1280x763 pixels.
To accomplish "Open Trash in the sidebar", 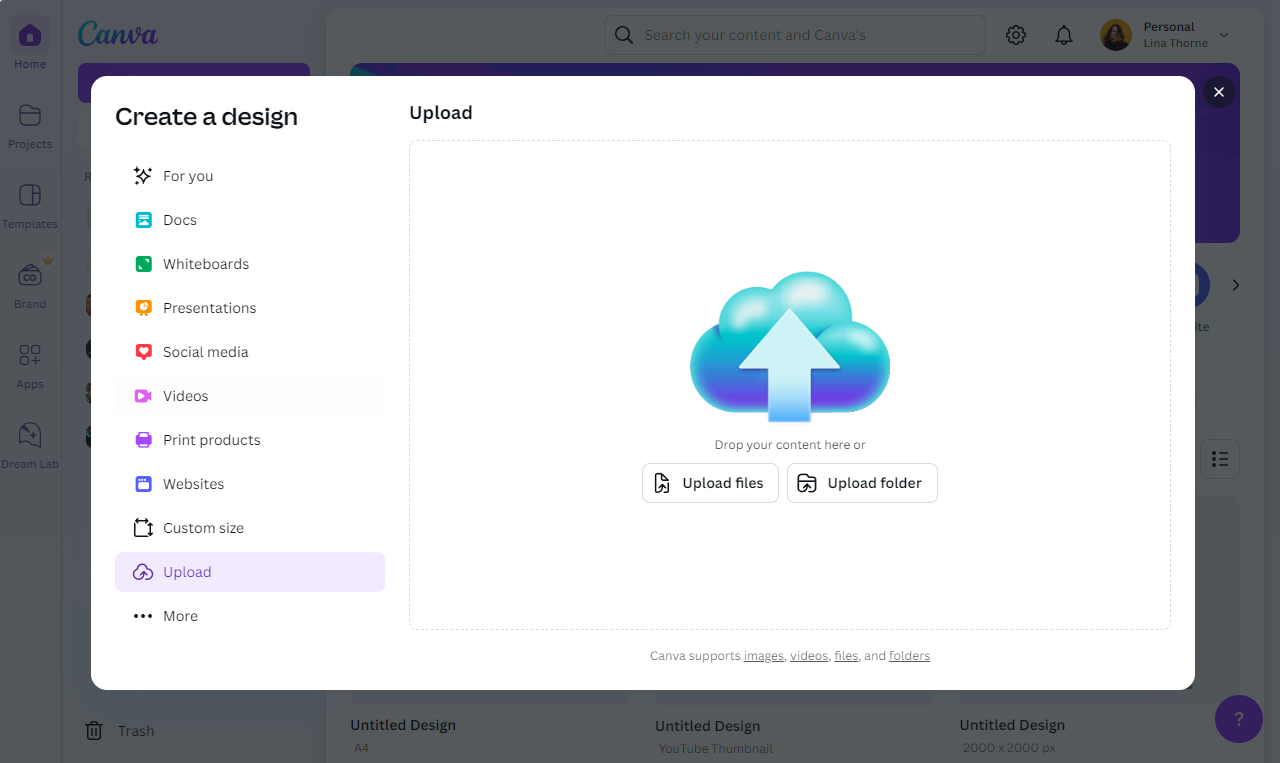I will click(x=120, y=731).
